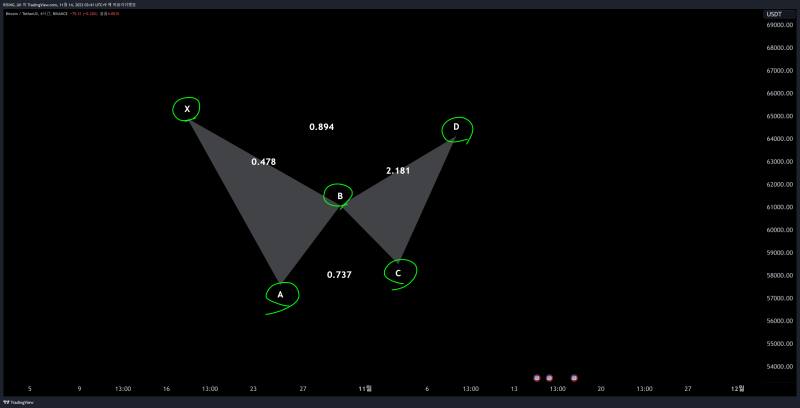Select the circled A point of the pattern
Screen dimensions: 800x408
click(281, 294)
